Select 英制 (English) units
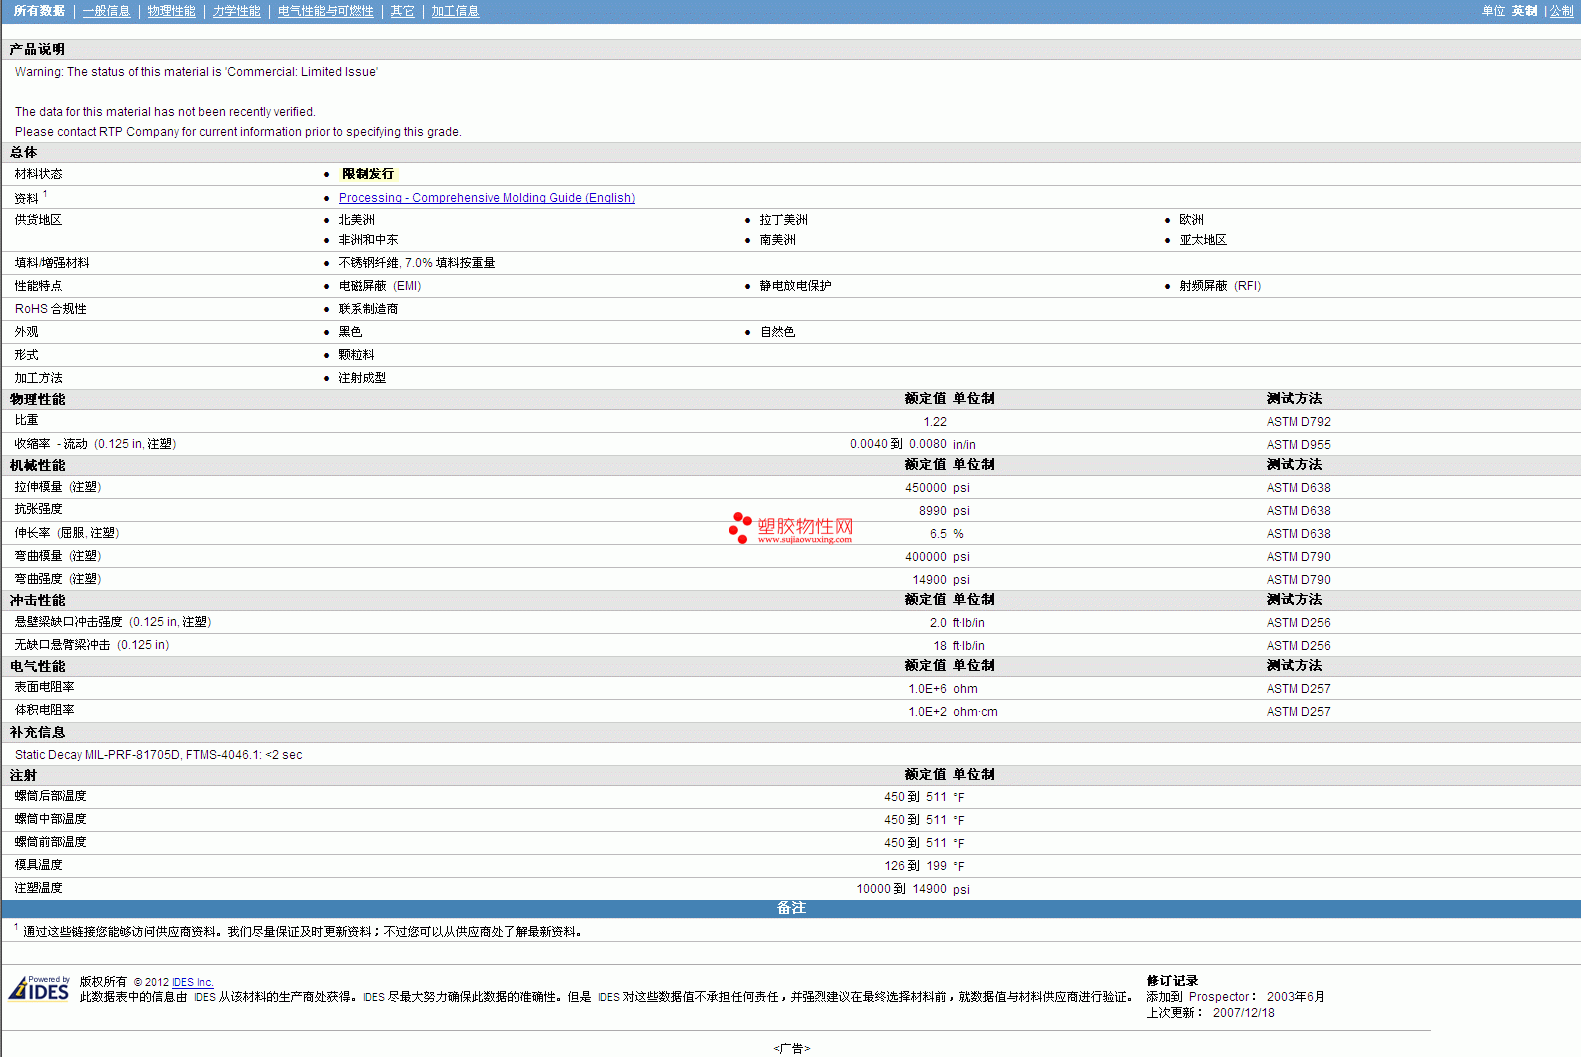The image size is (1581, 1057). tap(1524, 11)
